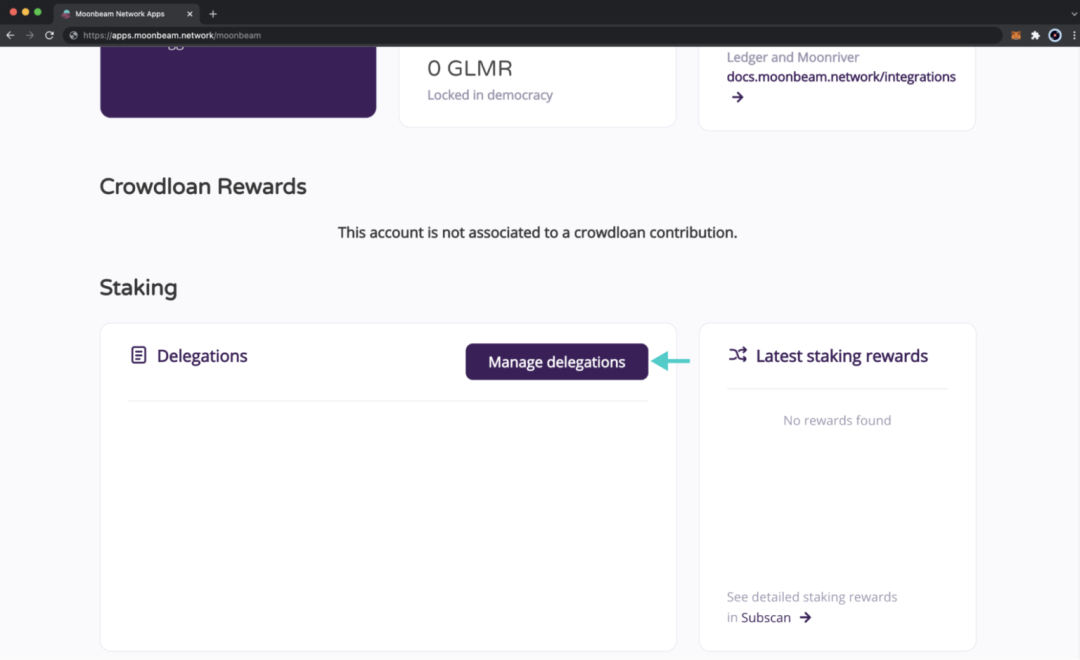Click the red close window button

[x=13, y=12]
